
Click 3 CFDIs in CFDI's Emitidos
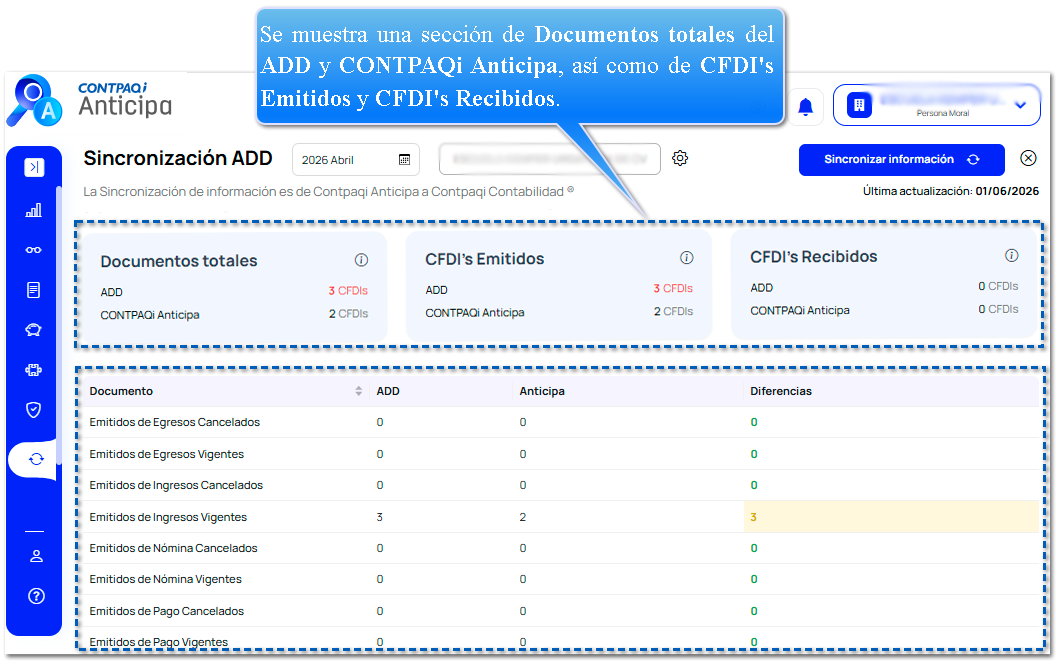673,288
